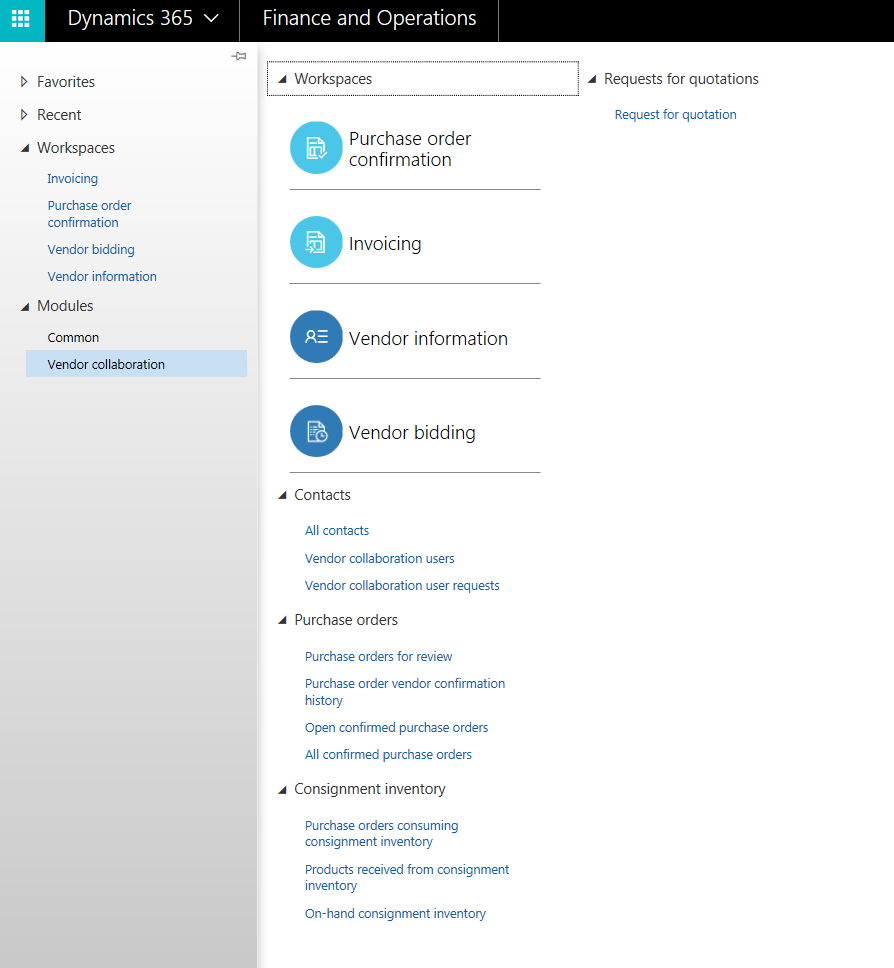
Task: Open Purchase orders for review
Action: click(x=378, y=657)
